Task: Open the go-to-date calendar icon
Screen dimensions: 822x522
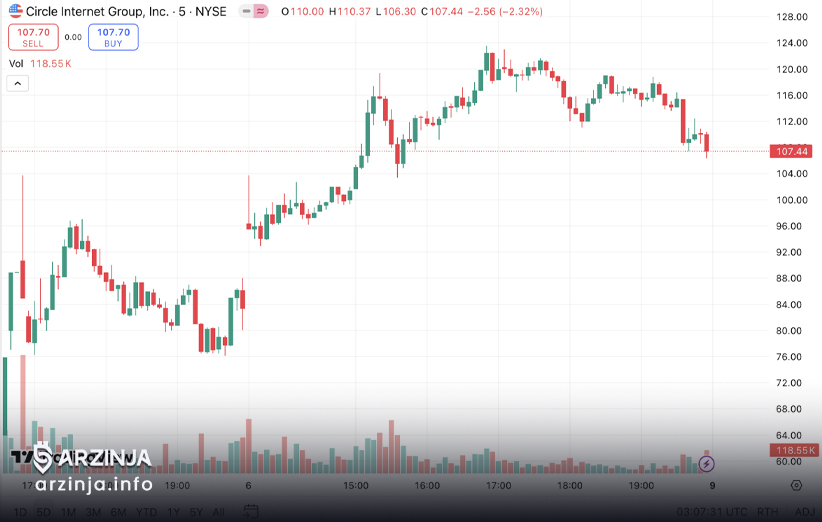Action: [x=251, y=512]
